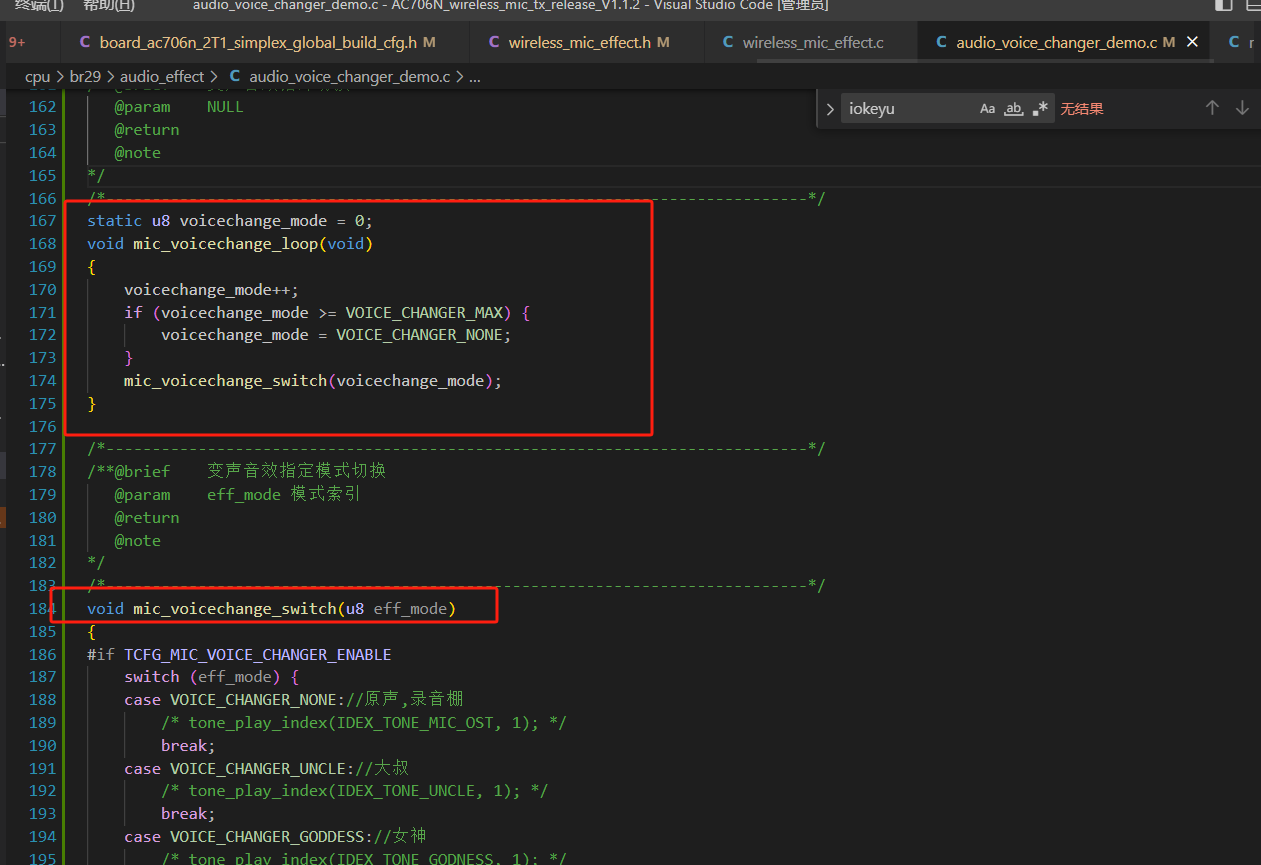The width and height of the screenshot is (1261, 865).
Task: Toggle primary sidebar layout icon
Action: point(1224,5)
